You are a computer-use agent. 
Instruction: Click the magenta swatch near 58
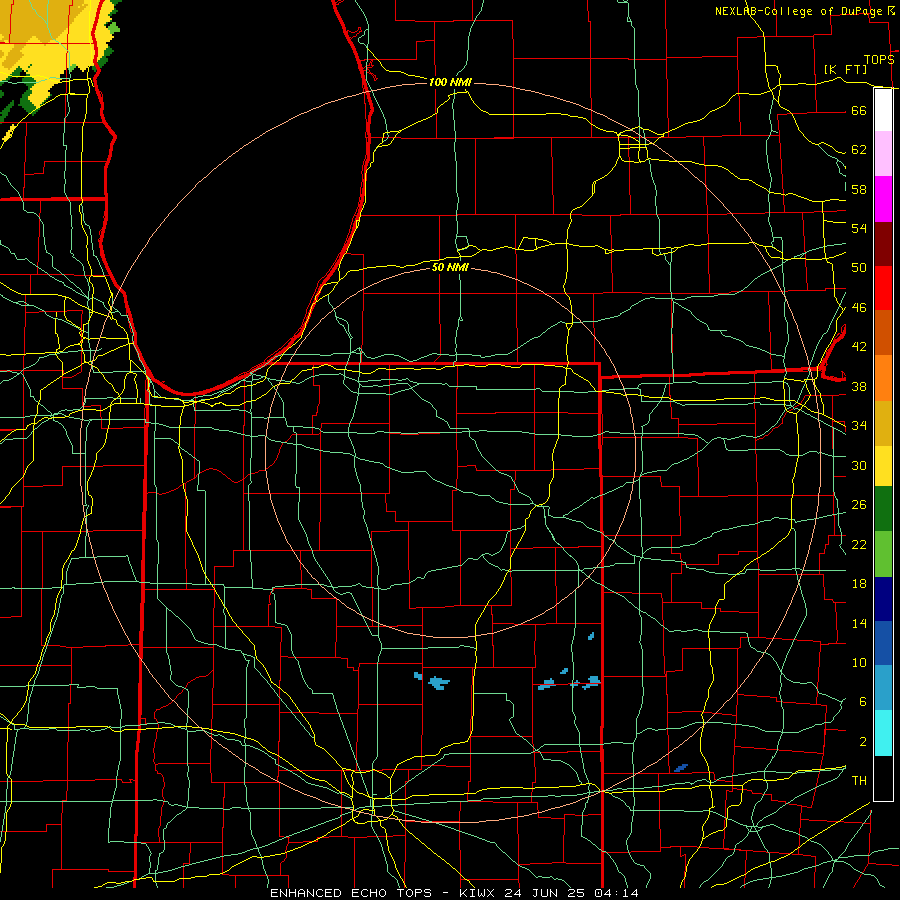883,199
